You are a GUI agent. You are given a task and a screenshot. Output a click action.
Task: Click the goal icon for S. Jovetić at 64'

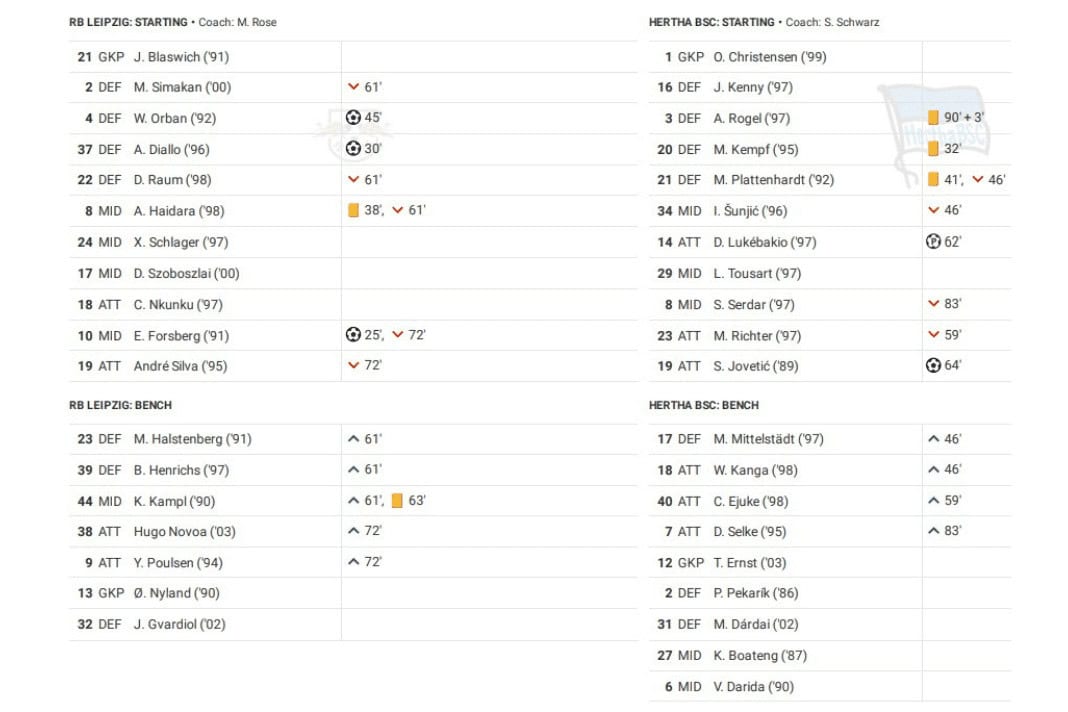click(x=933, y=365)
